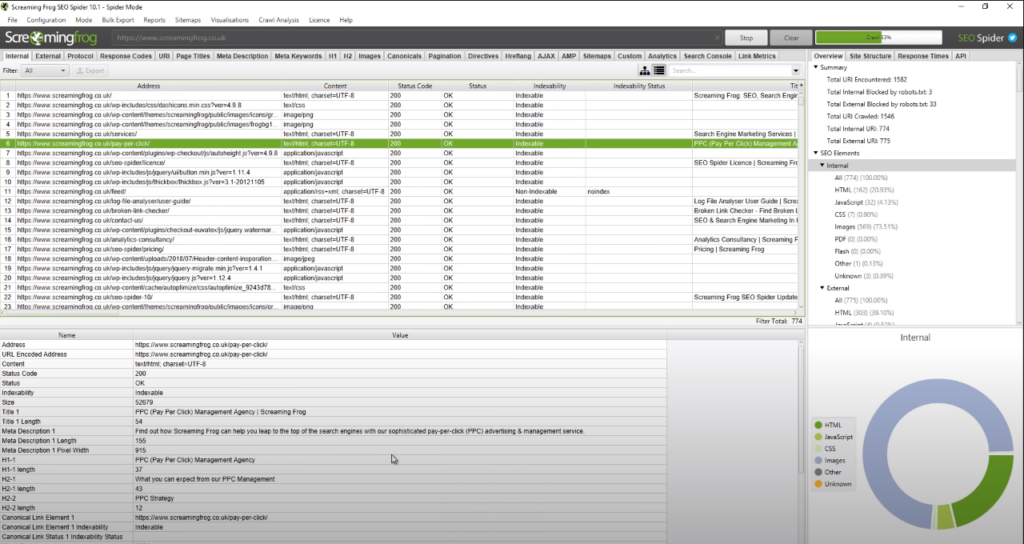Switch to the Response Codes tab
The image size is (1024, 544).
click(x=126, y=56)
